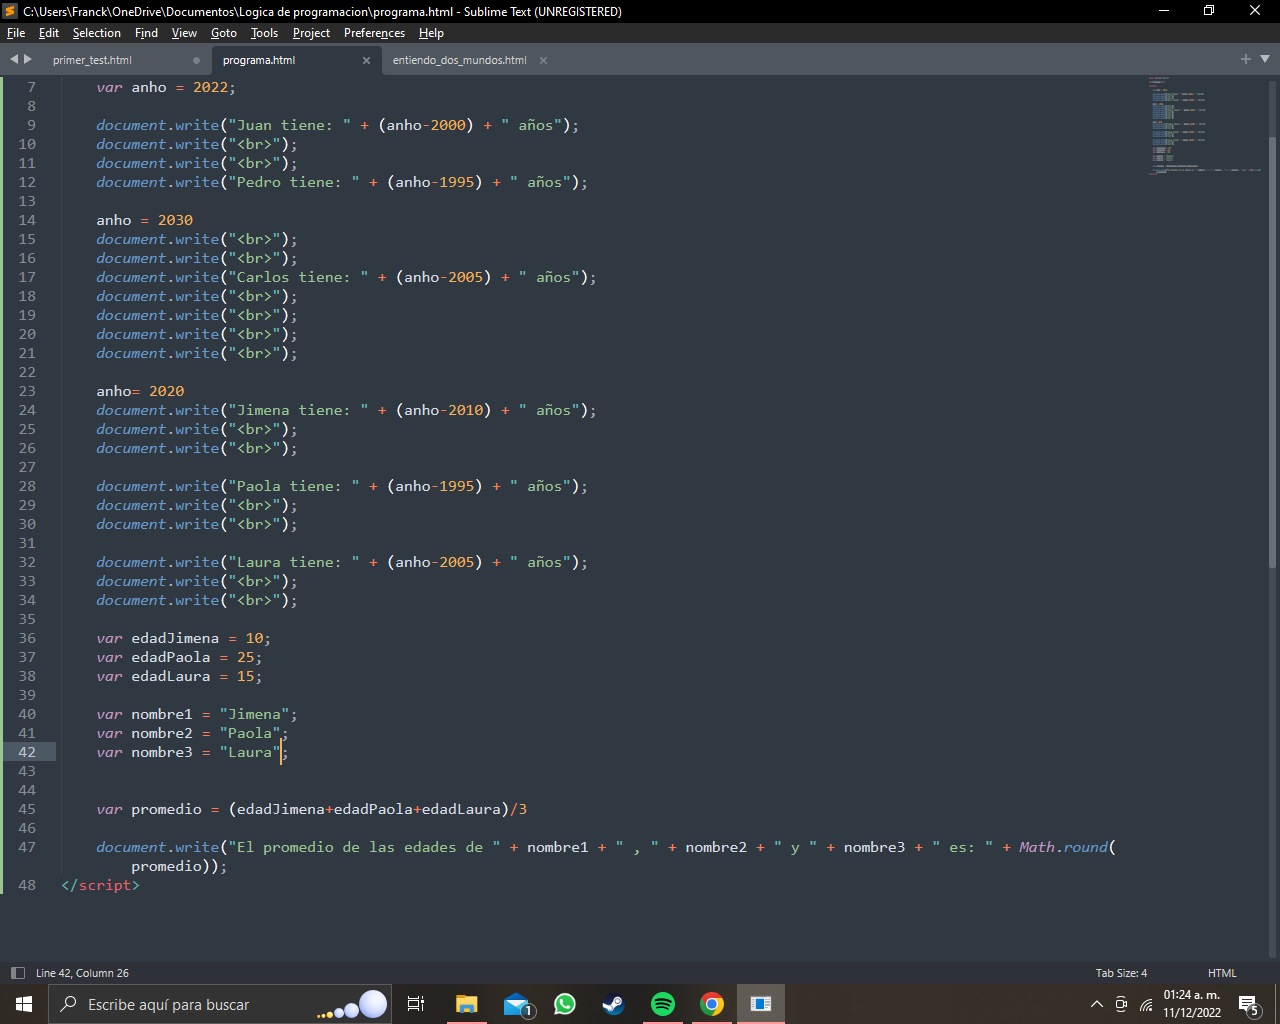Open the Mail app from taskbar

516,1004
